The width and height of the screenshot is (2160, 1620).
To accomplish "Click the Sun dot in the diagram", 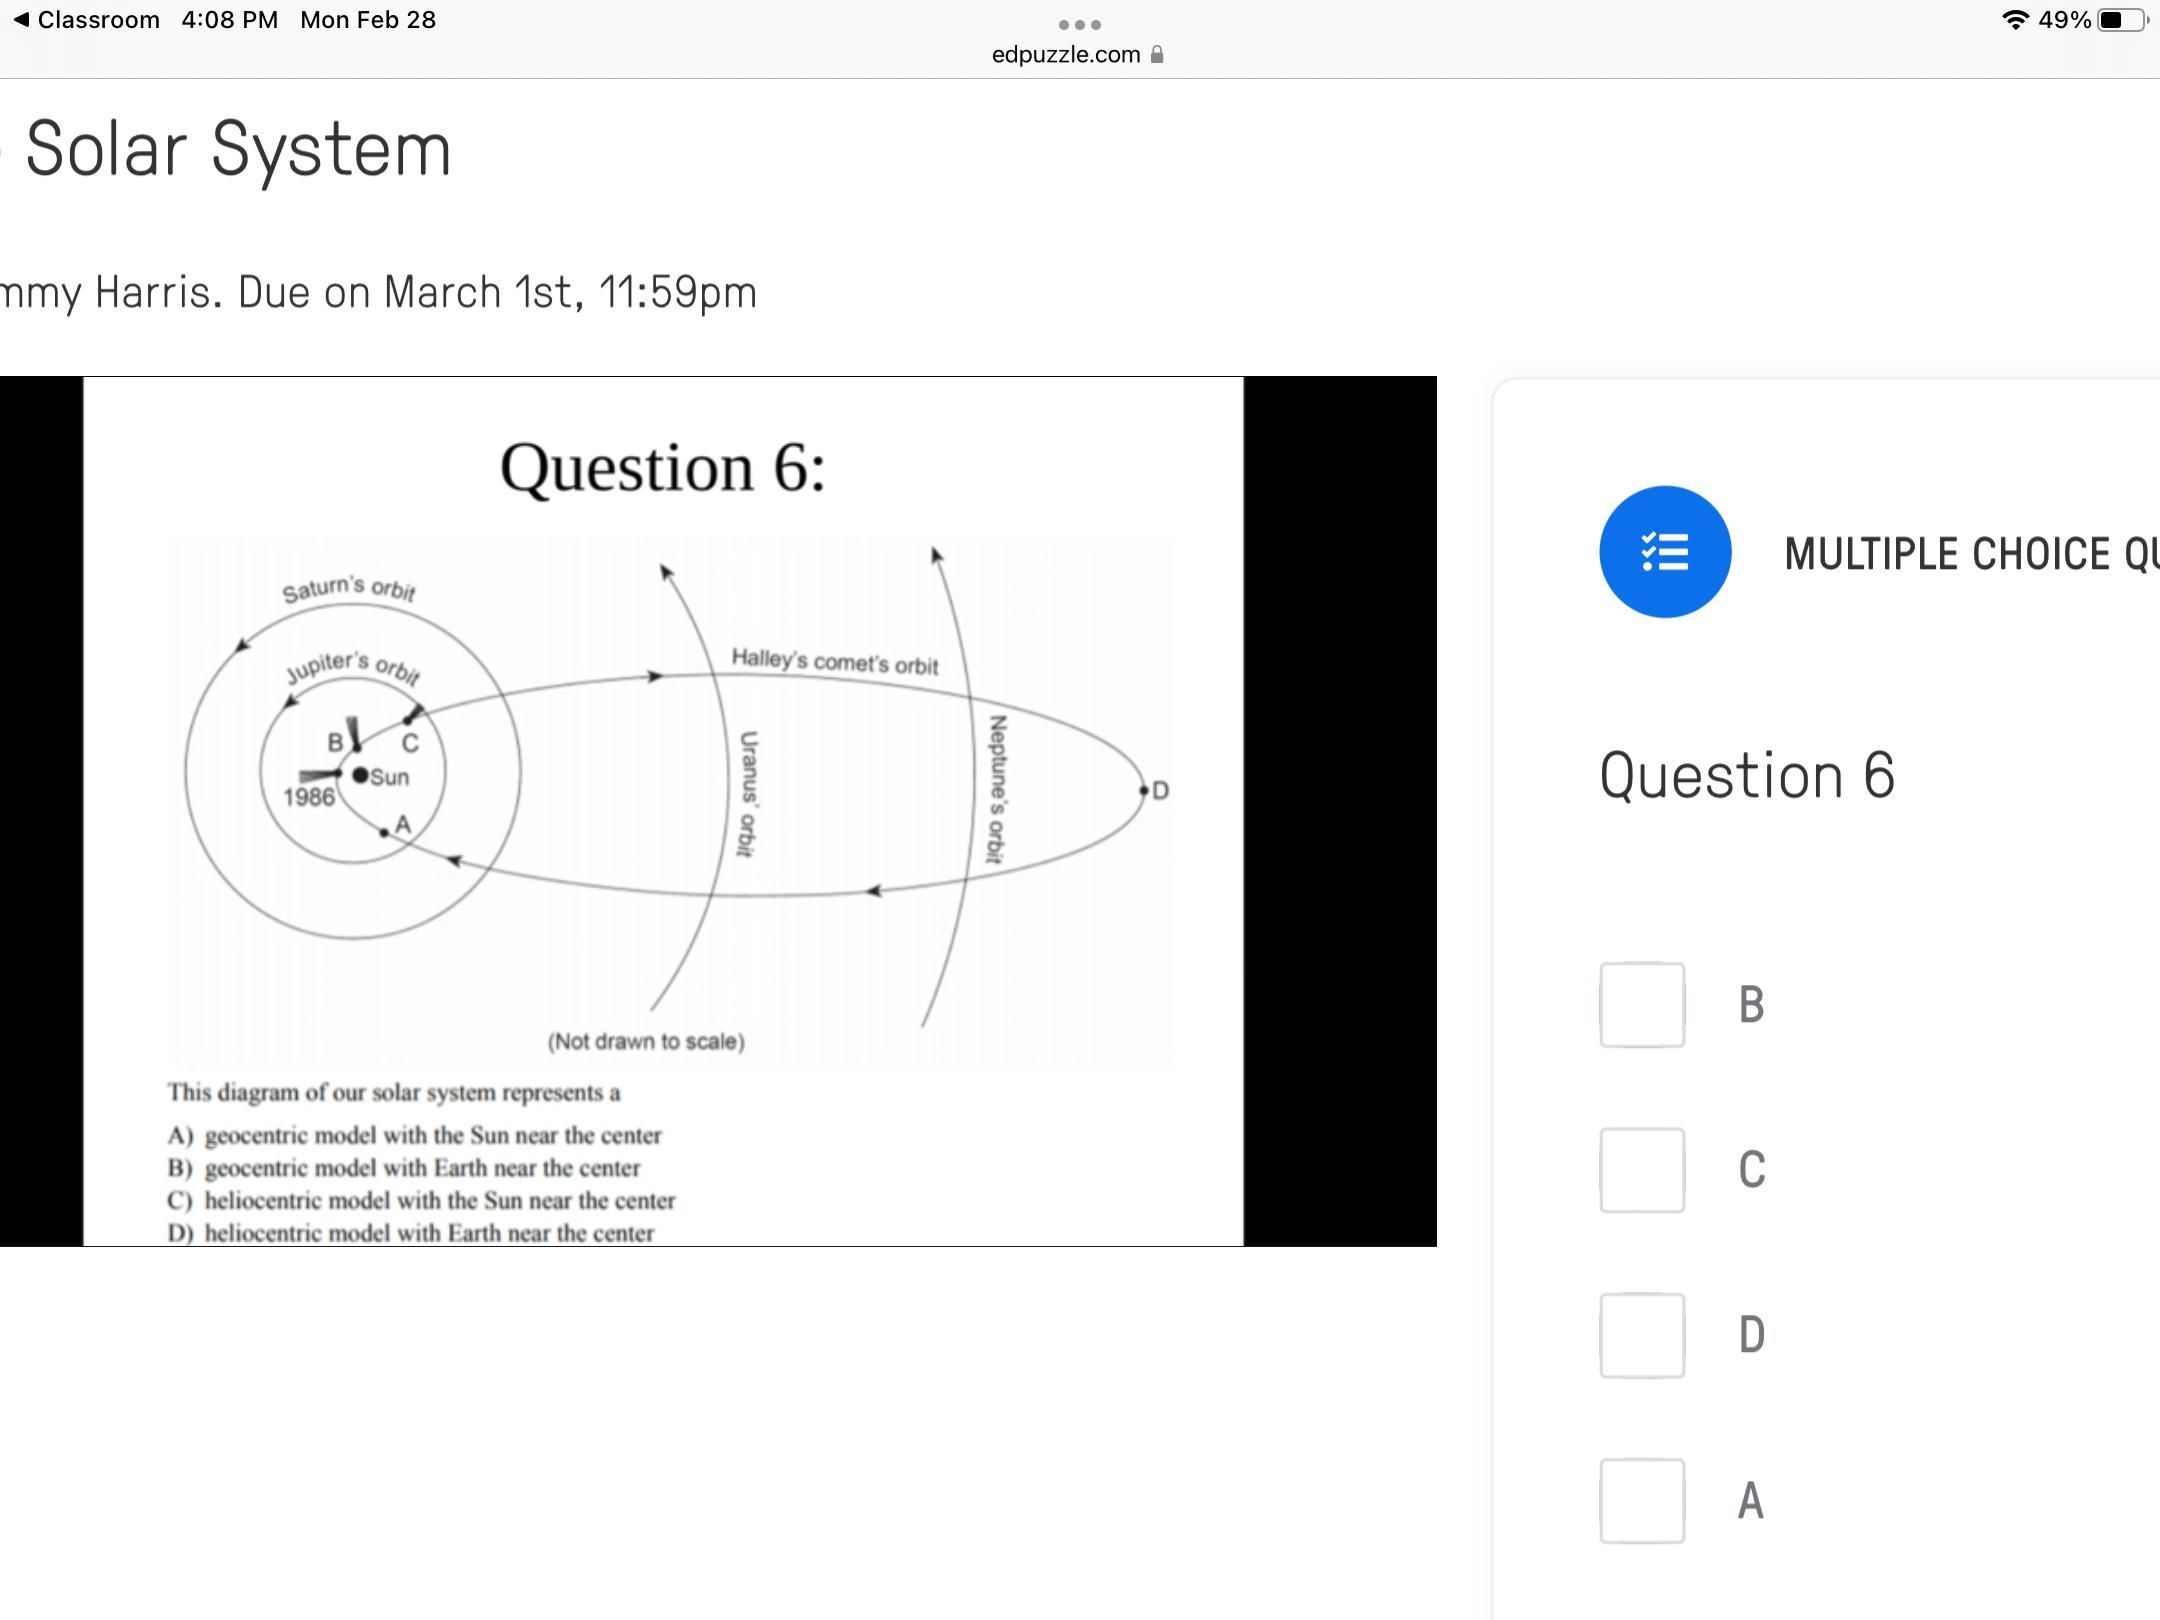I will pyautogui.click(x=360, y=775).
